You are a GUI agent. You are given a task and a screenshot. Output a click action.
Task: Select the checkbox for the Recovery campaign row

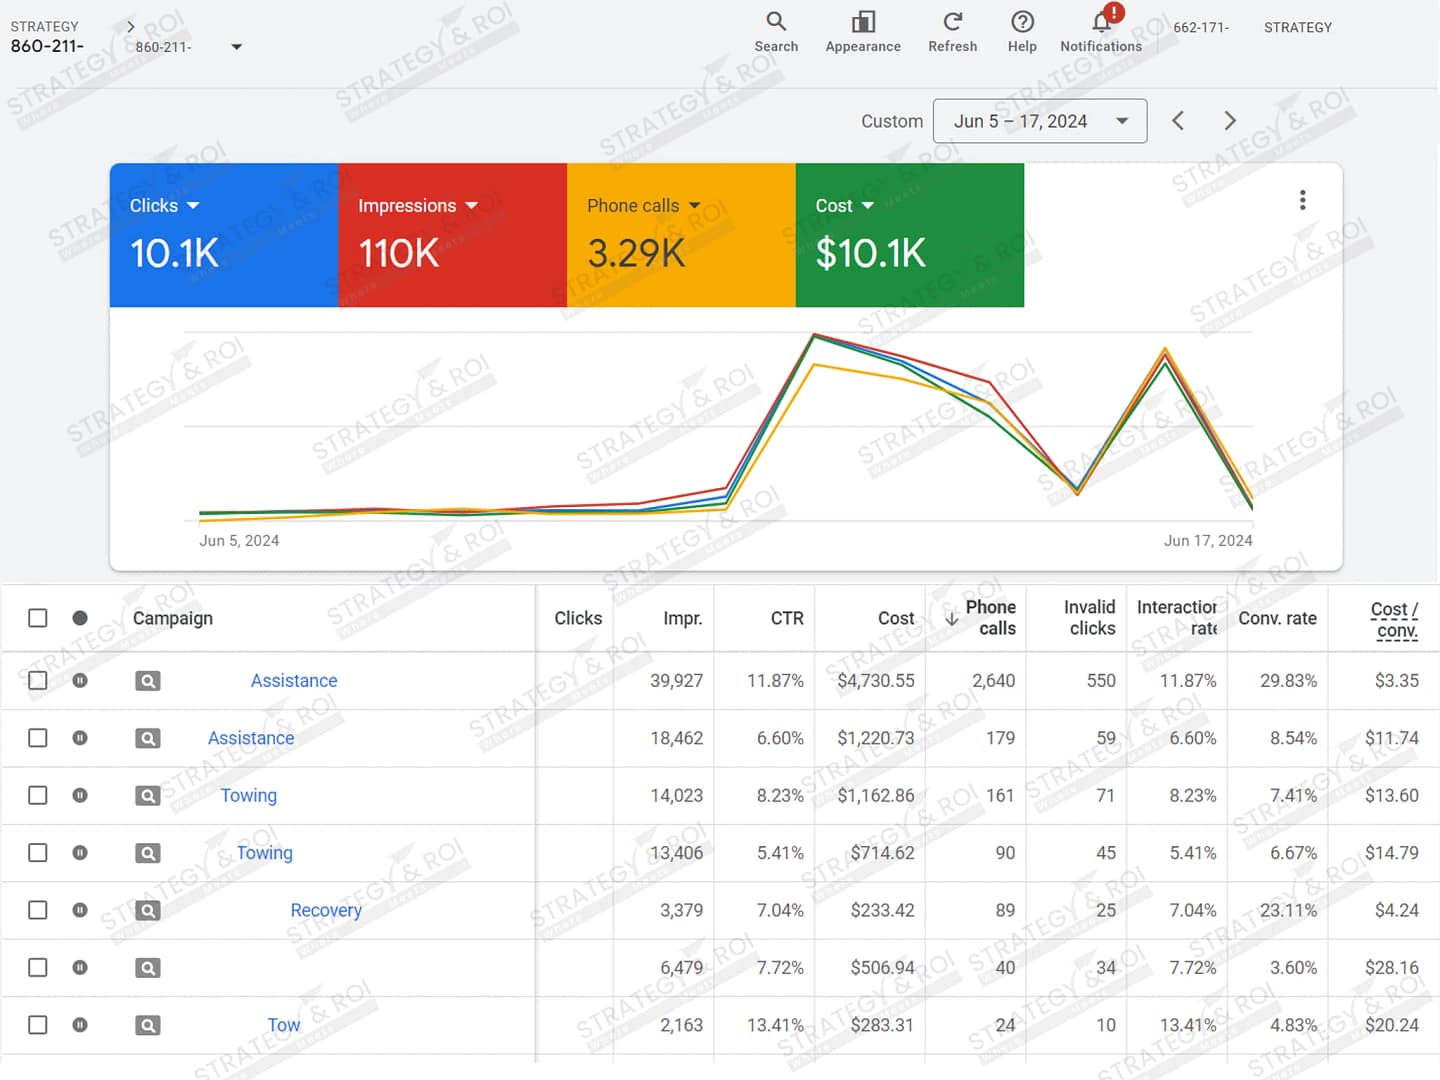click(38, 910)
